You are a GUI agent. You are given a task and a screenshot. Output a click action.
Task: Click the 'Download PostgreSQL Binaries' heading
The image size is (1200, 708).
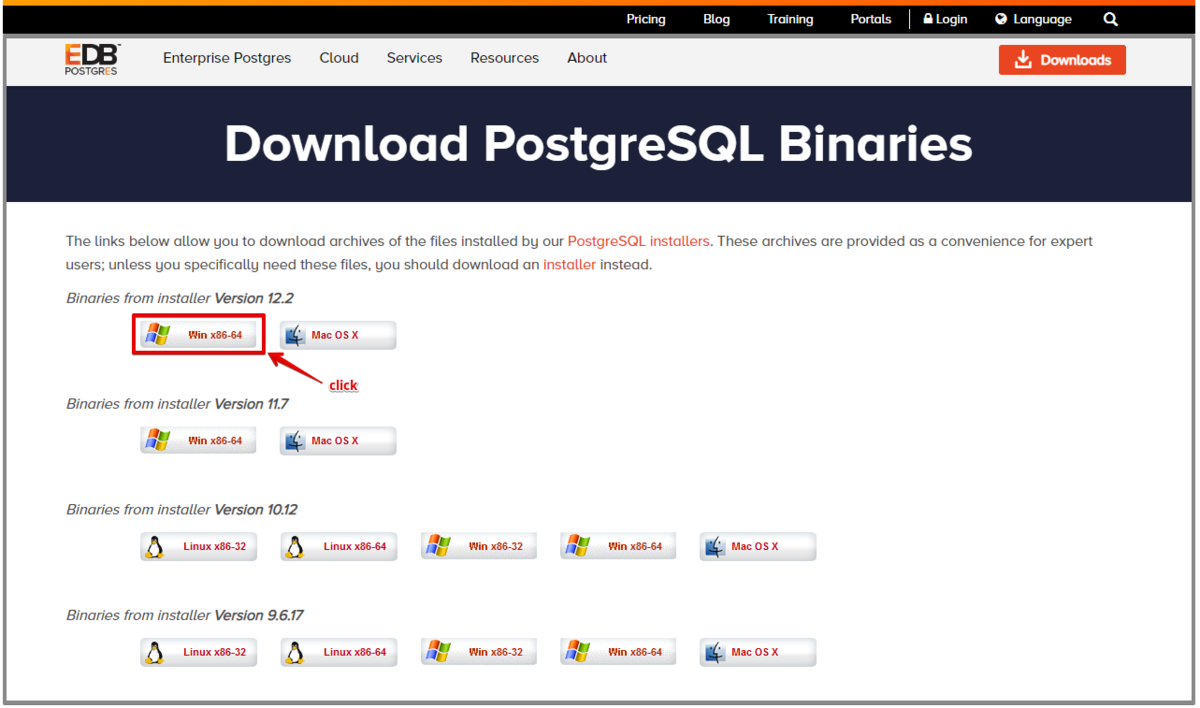click(x=598, y=144)
